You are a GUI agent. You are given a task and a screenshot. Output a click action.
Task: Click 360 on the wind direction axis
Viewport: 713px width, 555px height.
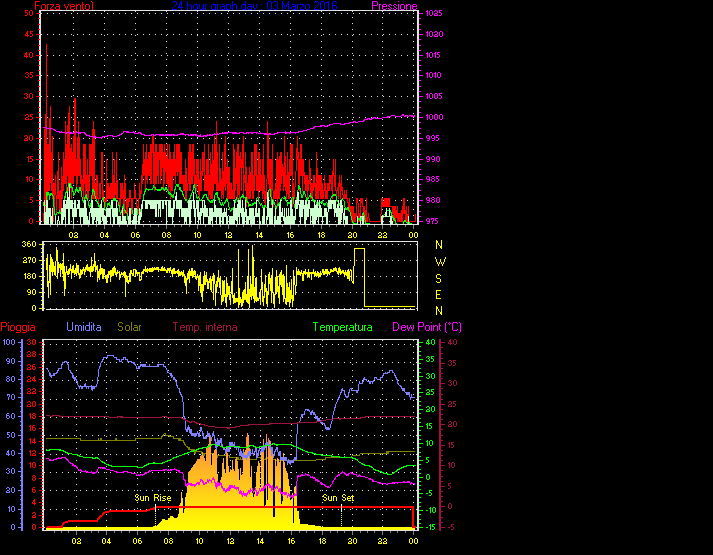29,245
